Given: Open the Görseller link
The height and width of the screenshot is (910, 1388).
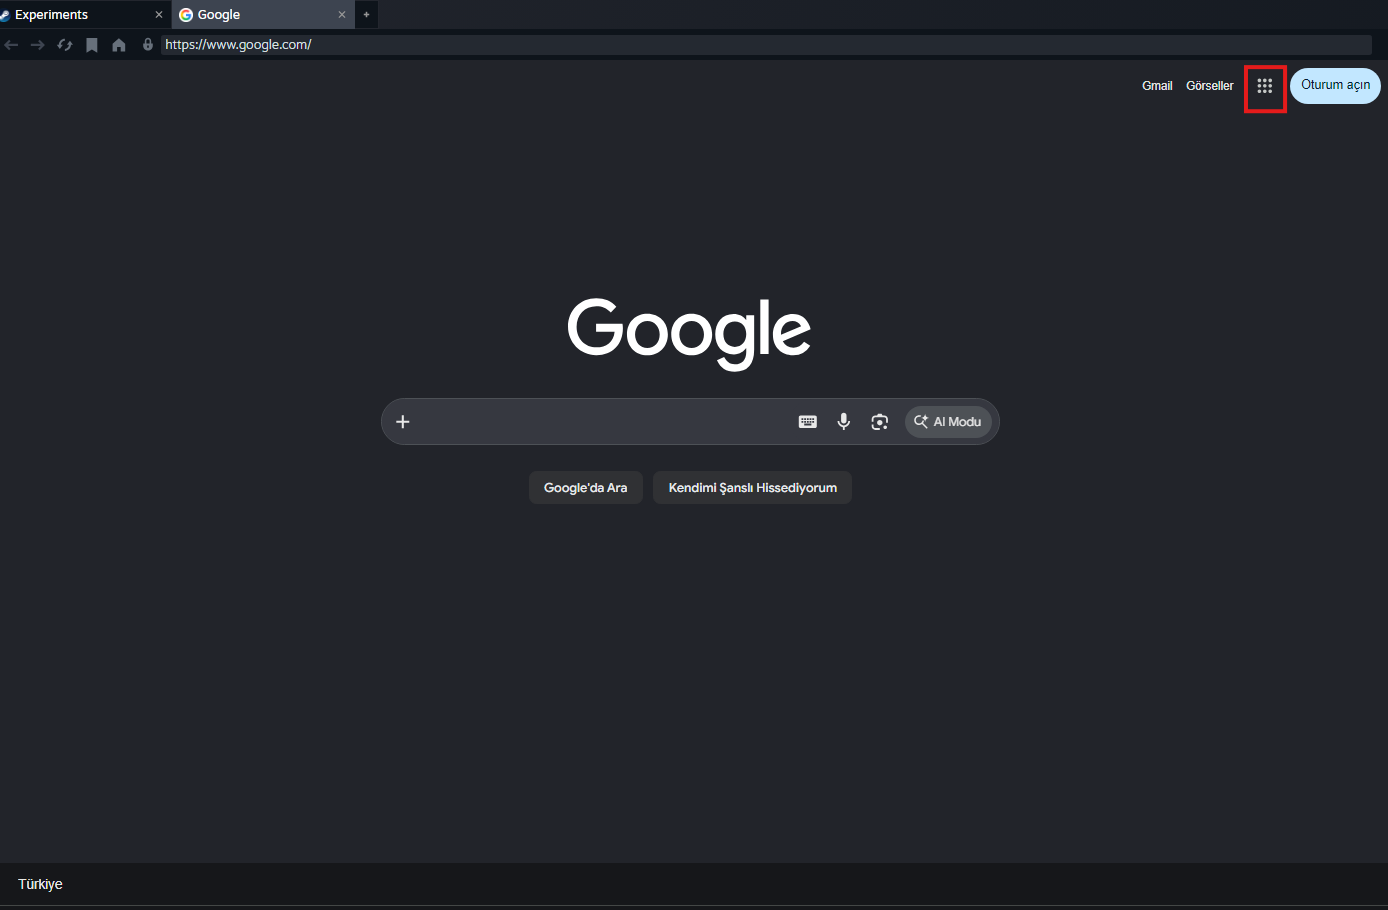Looking at the screenshot, I should point(1210,86).
